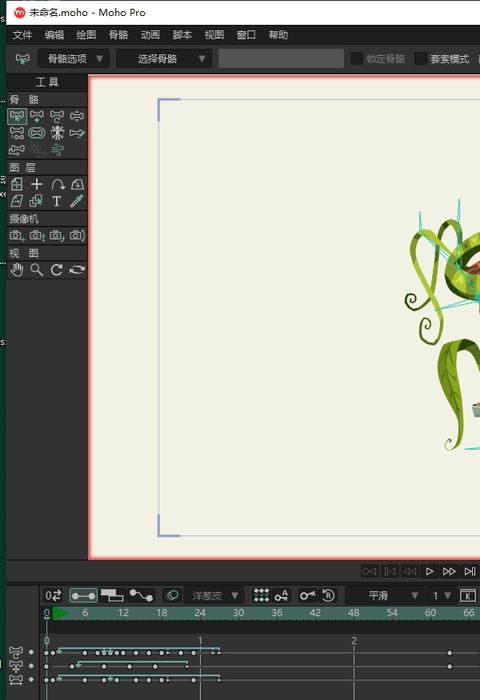Select the Orbit Workspace tool

coord(77,270)
